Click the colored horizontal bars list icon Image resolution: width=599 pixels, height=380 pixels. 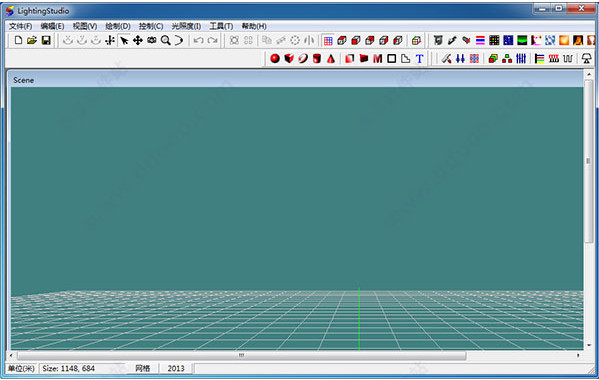pyautogui.click(x=539, y=58)
